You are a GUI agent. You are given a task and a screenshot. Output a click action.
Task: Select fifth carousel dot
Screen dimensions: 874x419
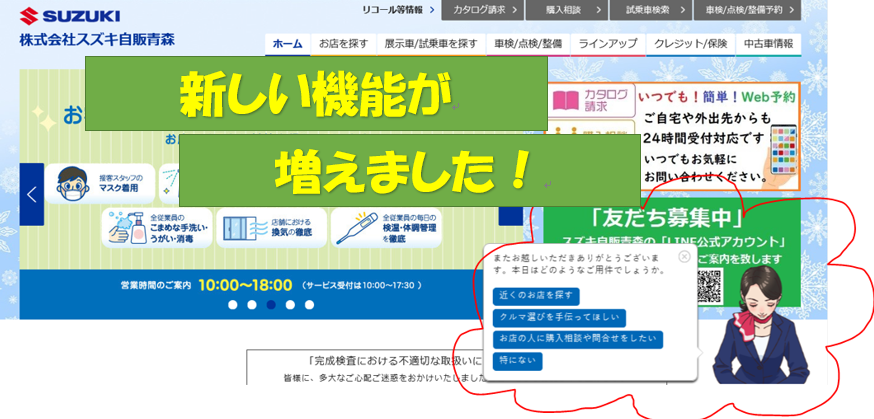pyautogui.click(x=309, y=305)
